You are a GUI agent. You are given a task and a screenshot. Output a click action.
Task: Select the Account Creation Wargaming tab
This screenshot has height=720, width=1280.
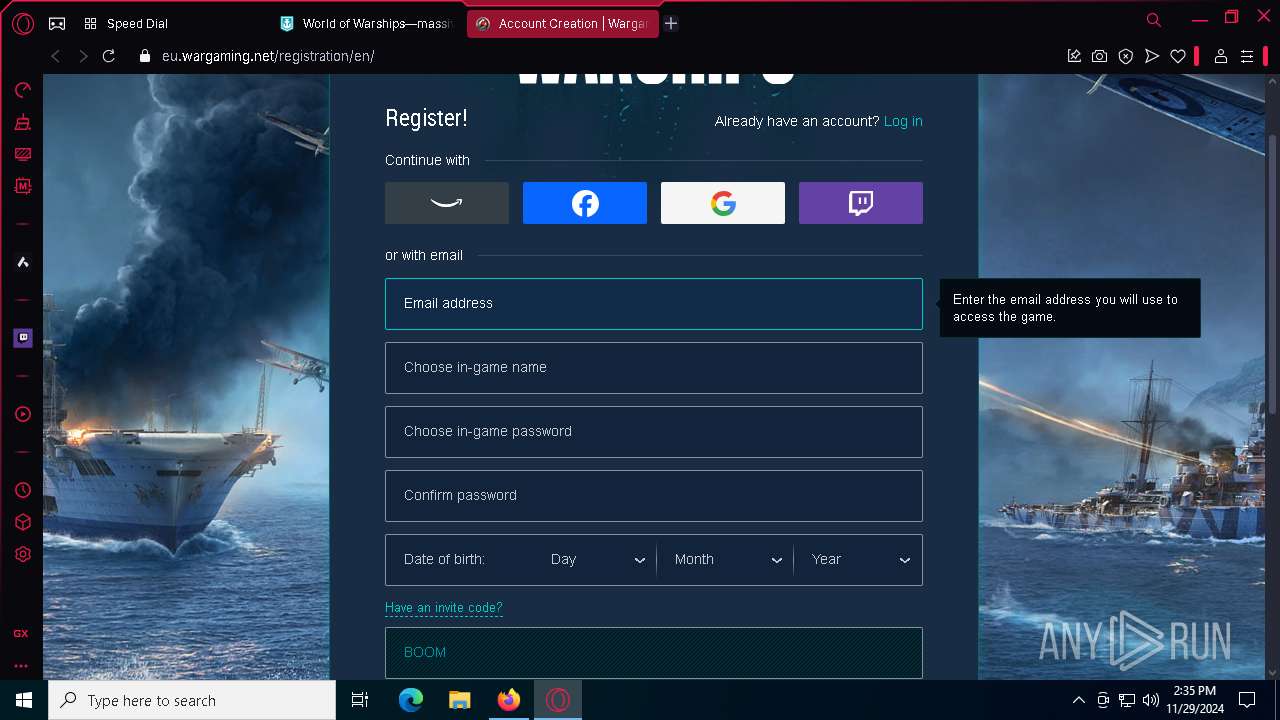563,23
